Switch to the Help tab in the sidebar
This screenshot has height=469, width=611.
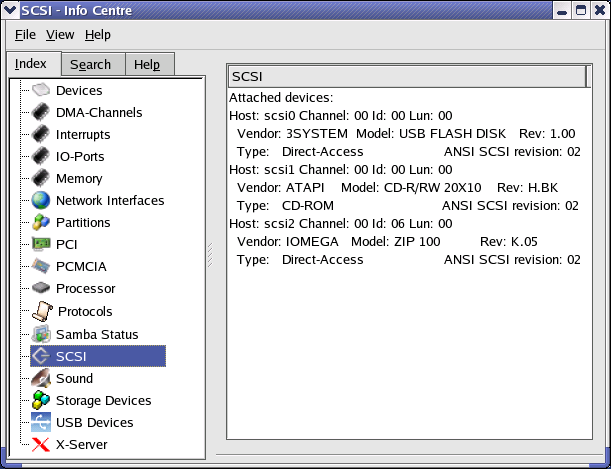150,64
